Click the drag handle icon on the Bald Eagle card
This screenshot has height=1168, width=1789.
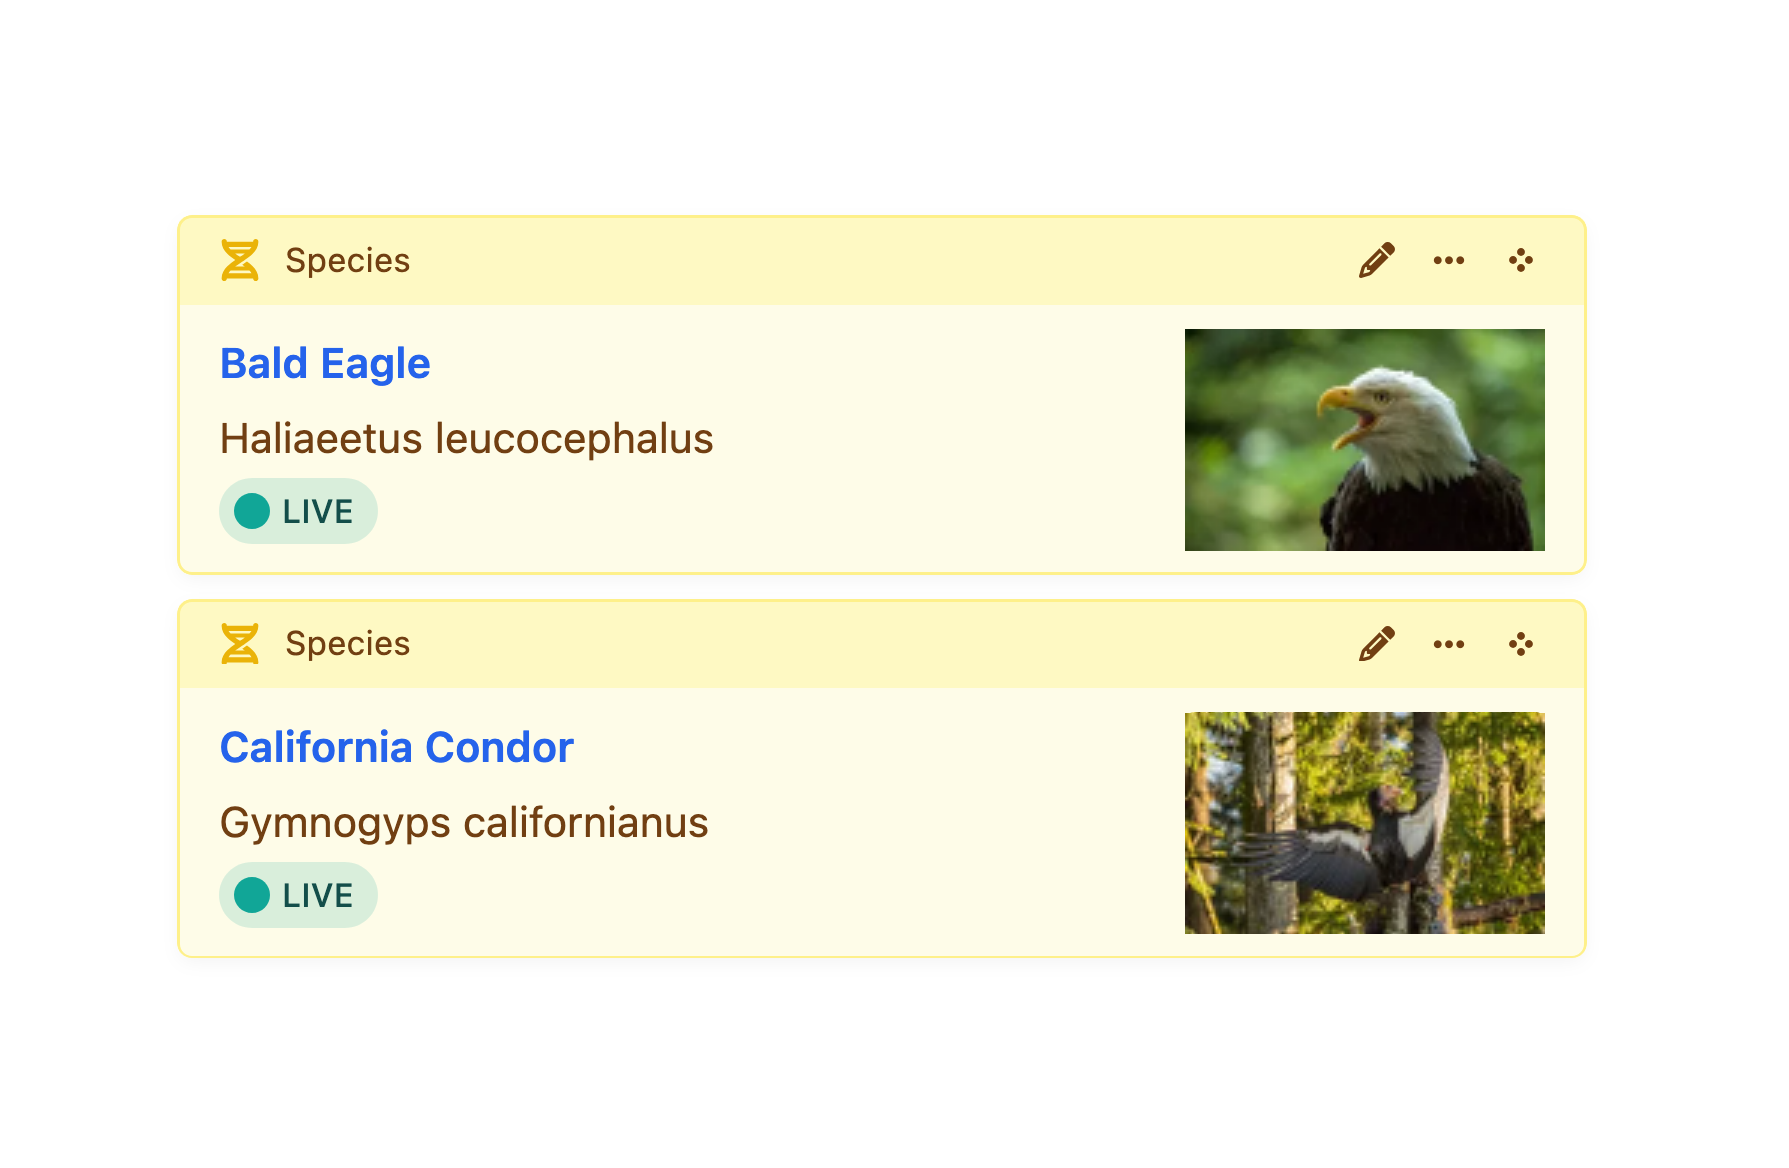[x=1521, y=260]
